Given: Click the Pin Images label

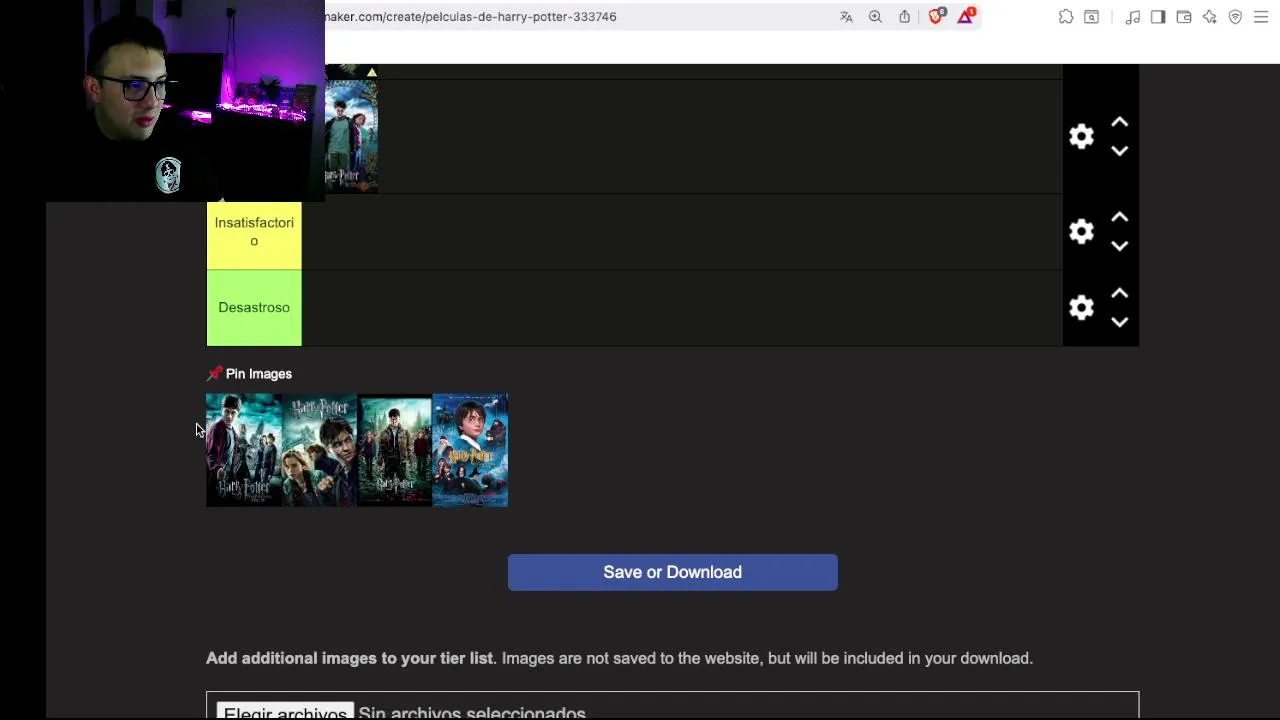Looking at the screenshot, I should pyautogui.click(x=259, y=374).
